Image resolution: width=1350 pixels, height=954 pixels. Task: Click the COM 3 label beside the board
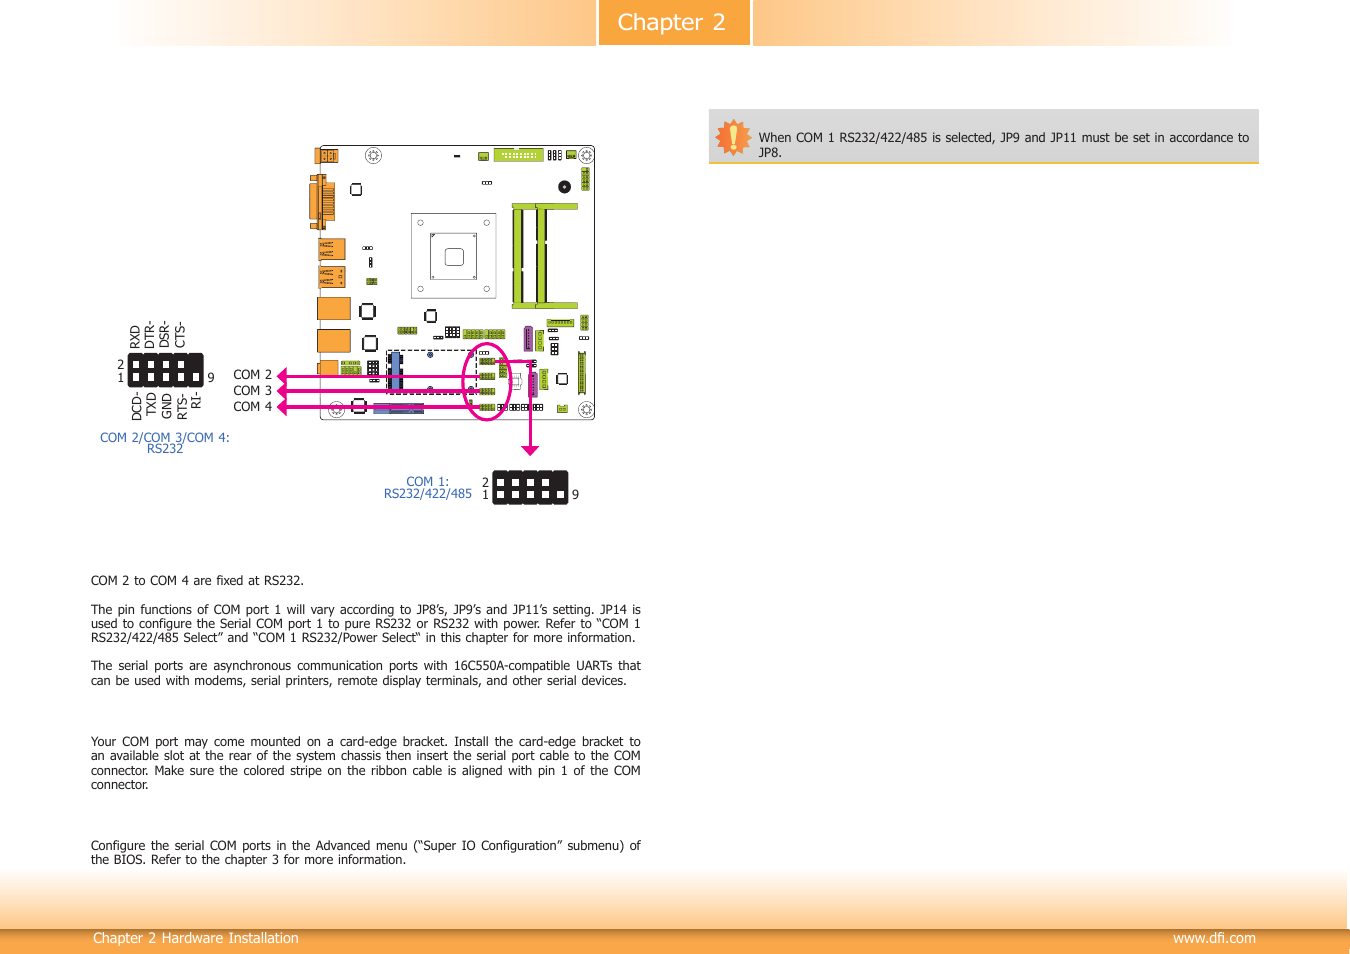click(x=252, y=391)
